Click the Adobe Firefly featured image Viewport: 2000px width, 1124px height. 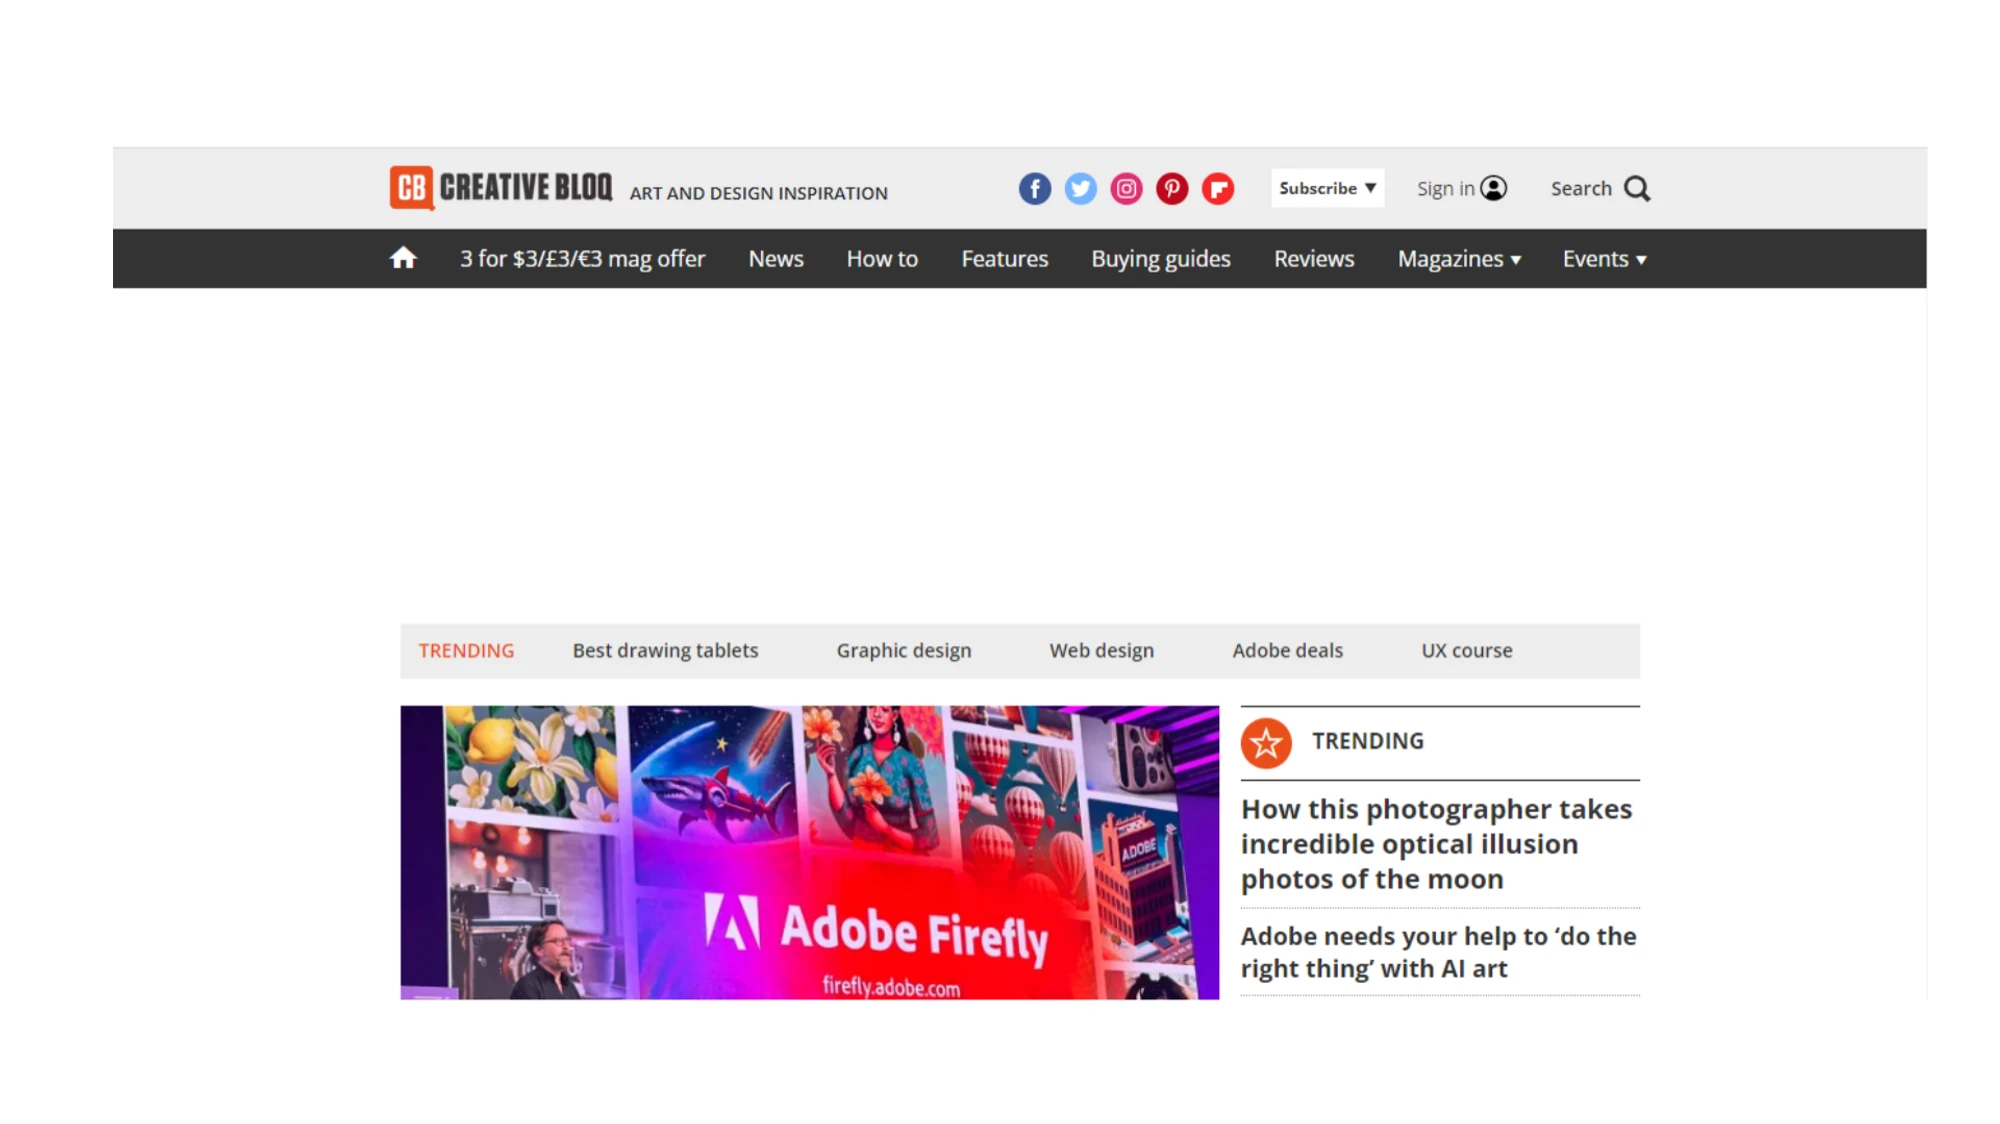[809, 852]
